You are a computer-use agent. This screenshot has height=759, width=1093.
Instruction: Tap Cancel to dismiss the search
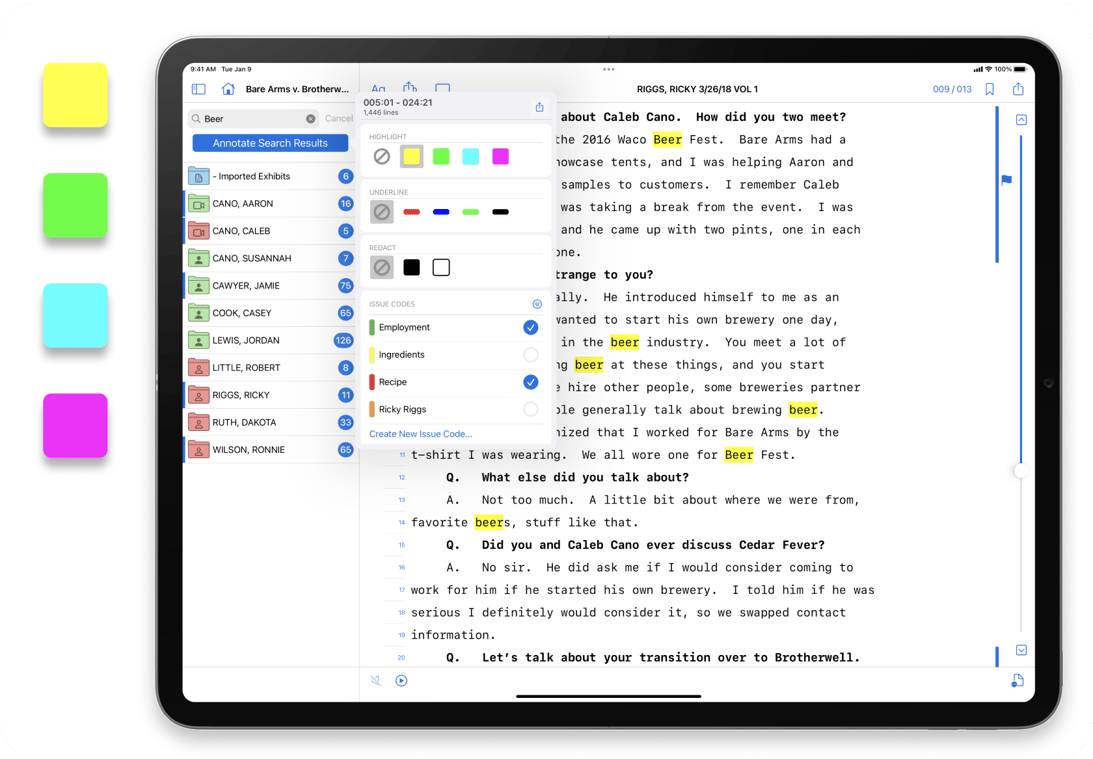(340, 118)
